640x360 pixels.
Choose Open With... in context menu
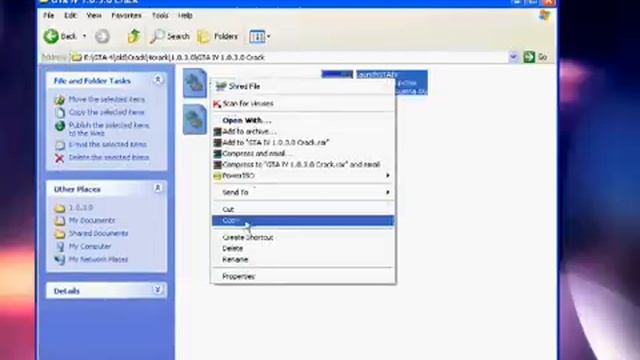click(x=303, y=120)
